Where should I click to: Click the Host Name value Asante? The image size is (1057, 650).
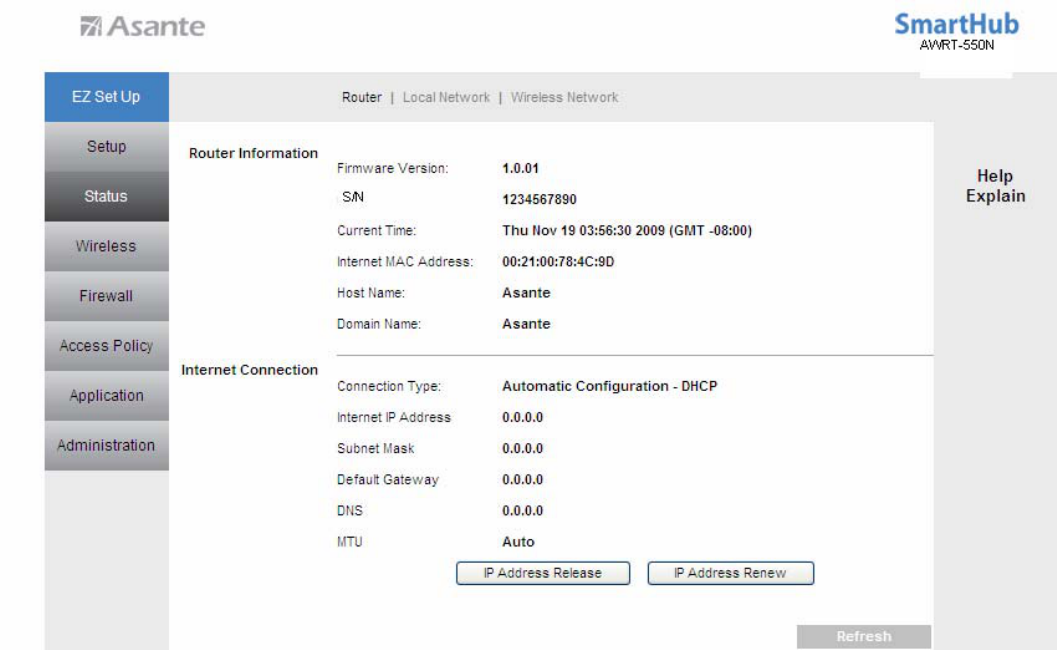coord(526,293)
